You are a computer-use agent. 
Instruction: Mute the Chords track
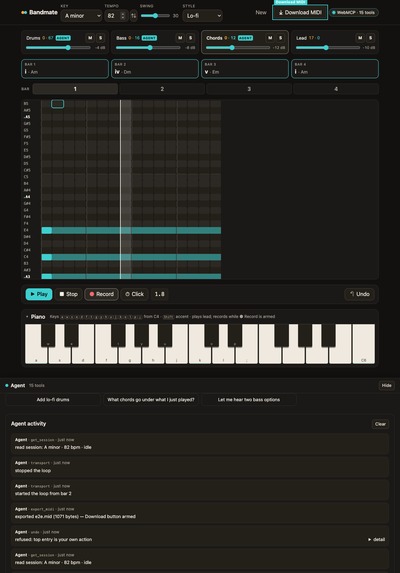270,38
